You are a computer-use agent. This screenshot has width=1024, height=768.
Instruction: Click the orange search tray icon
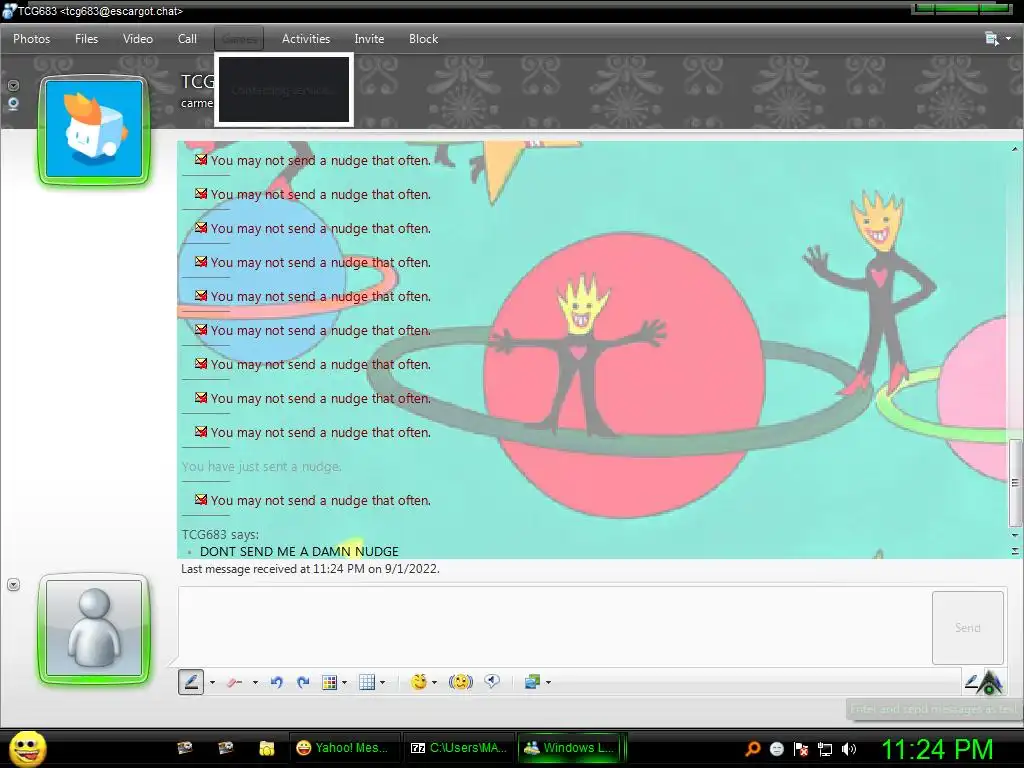pyautogui.click(x=753, y=748)
